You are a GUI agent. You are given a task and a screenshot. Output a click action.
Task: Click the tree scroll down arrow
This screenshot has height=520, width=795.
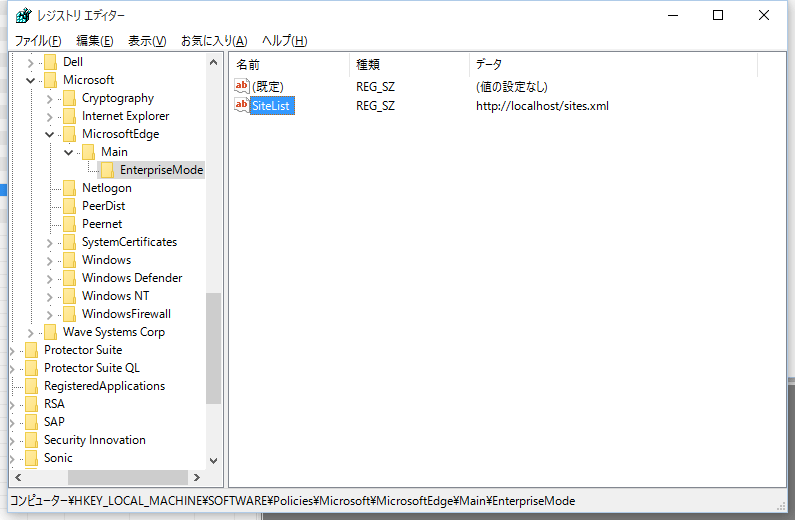[213, 461]
